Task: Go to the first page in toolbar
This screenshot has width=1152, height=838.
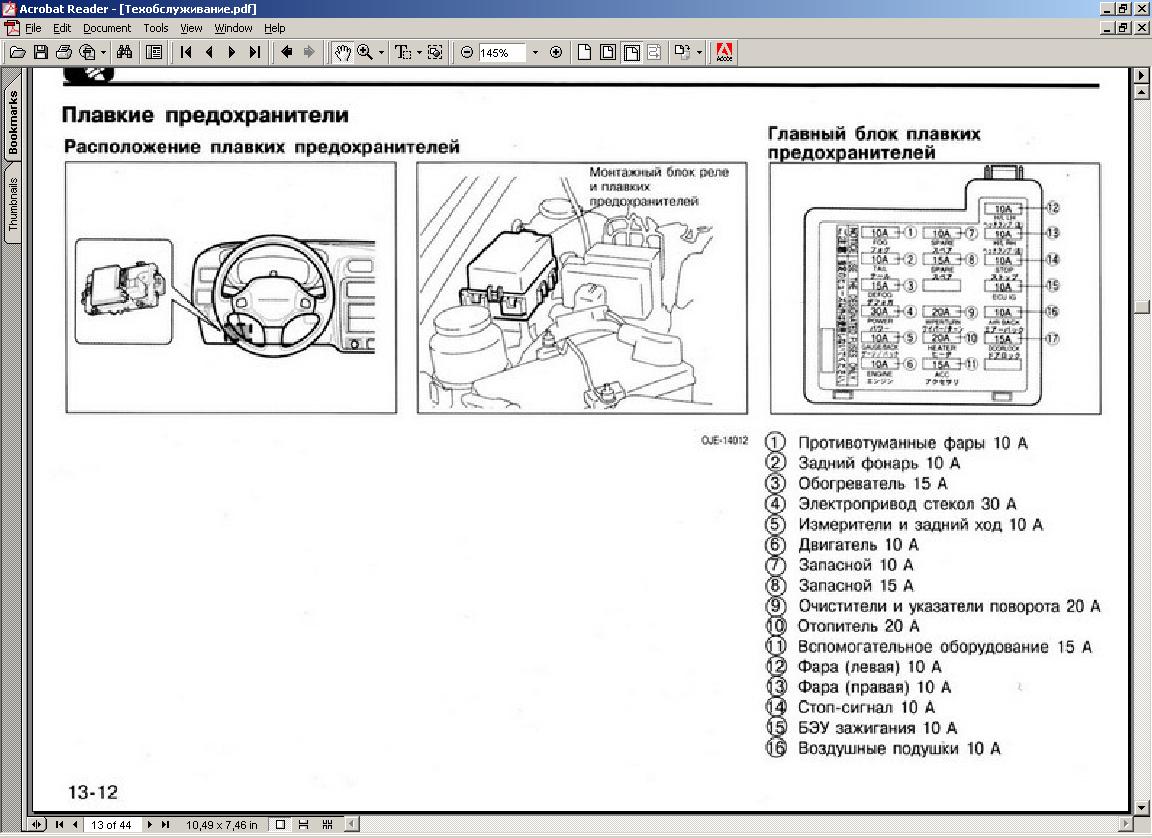Action: [x=186, y=52]
